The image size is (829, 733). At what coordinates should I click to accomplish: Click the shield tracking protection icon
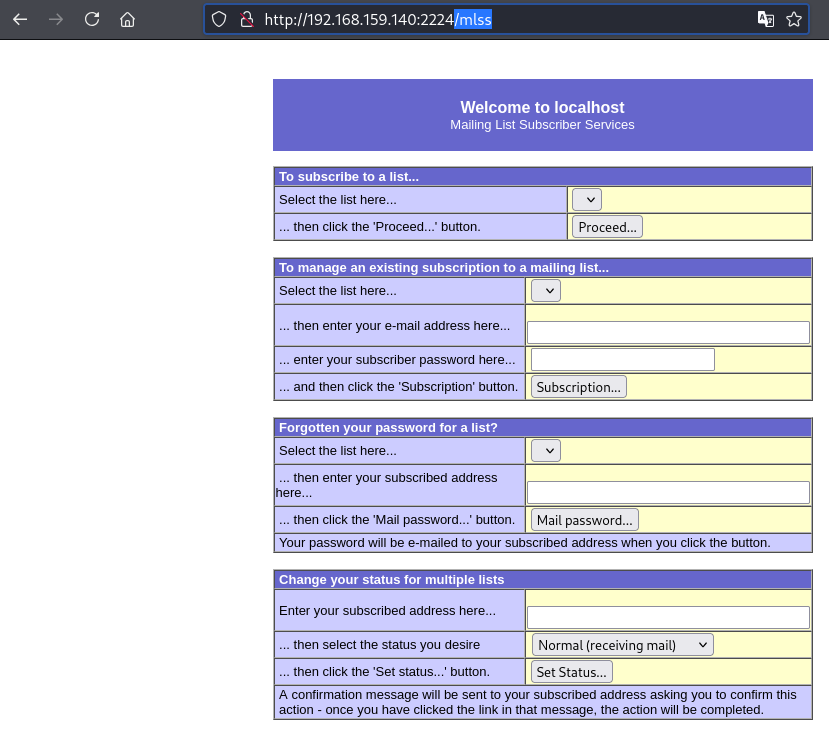click(219, 20)
